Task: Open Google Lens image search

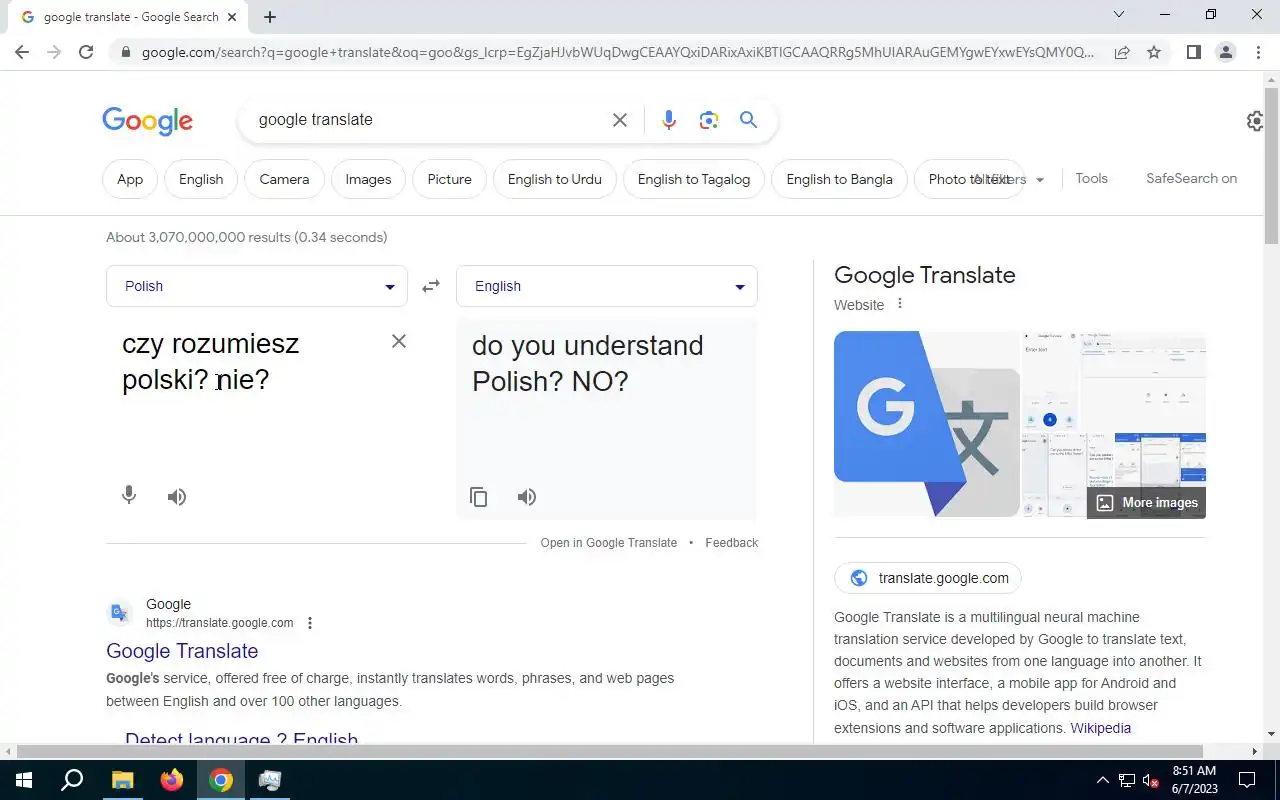Action: pos(709,120)
